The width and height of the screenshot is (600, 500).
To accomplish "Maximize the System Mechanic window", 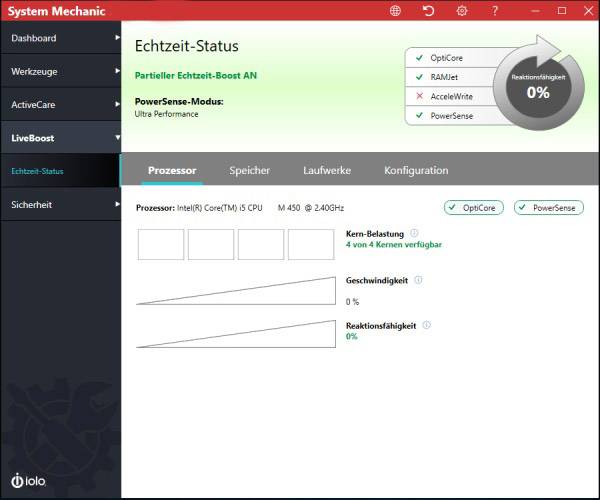I will (562, 11).
